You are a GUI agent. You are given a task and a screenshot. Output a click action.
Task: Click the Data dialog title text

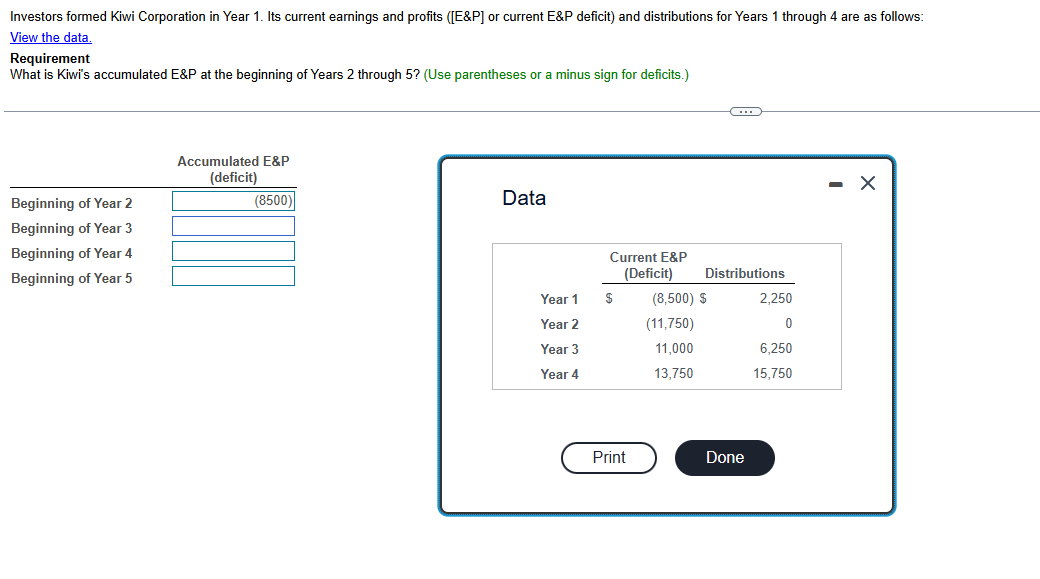coord(524,198)
